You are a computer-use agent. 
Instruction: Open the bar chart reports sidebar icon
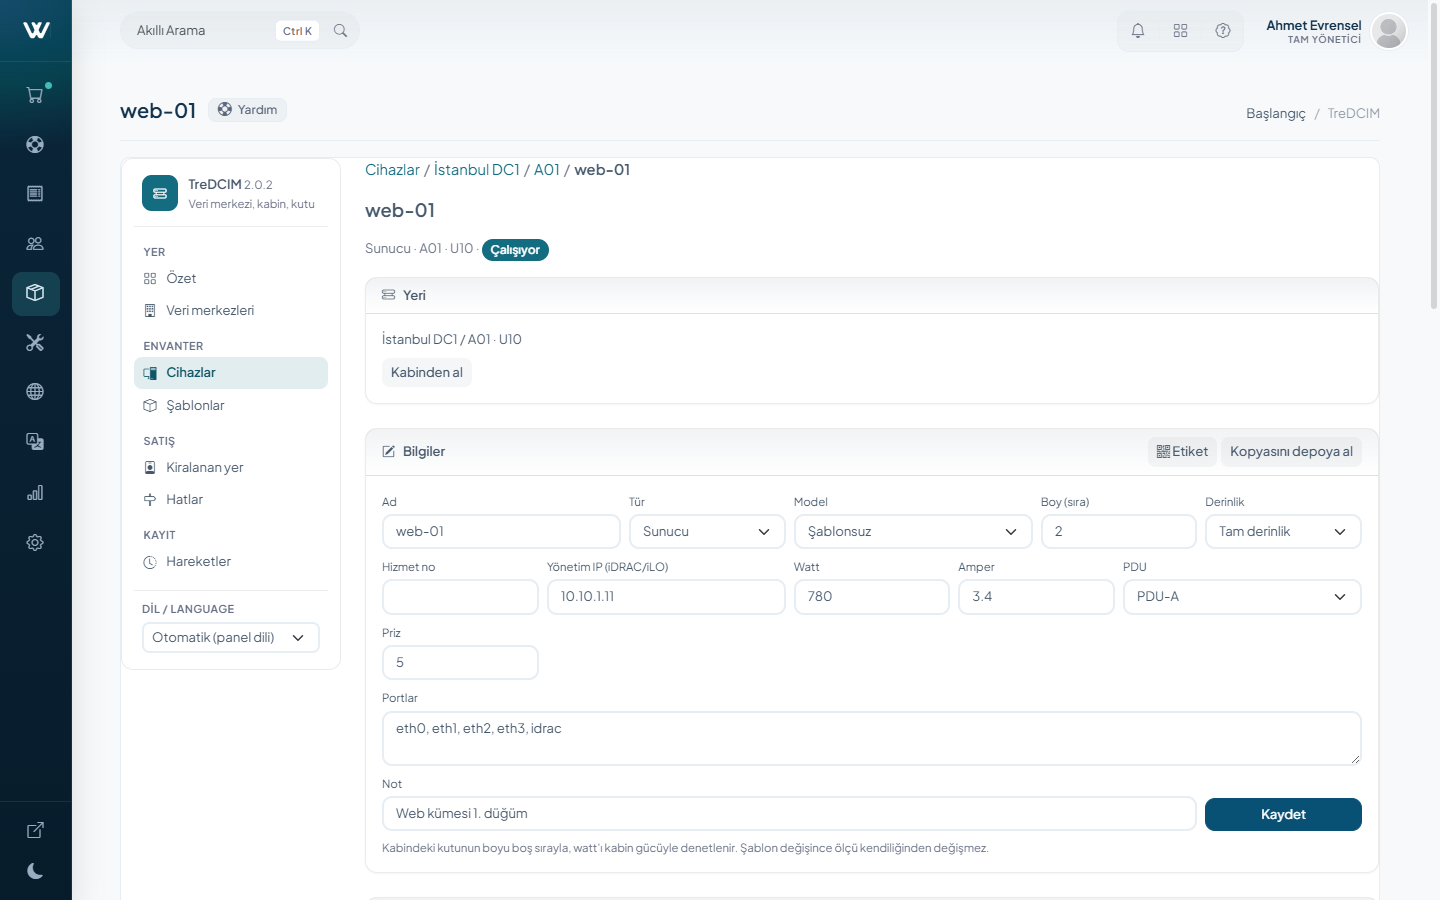tap(35, 492)
